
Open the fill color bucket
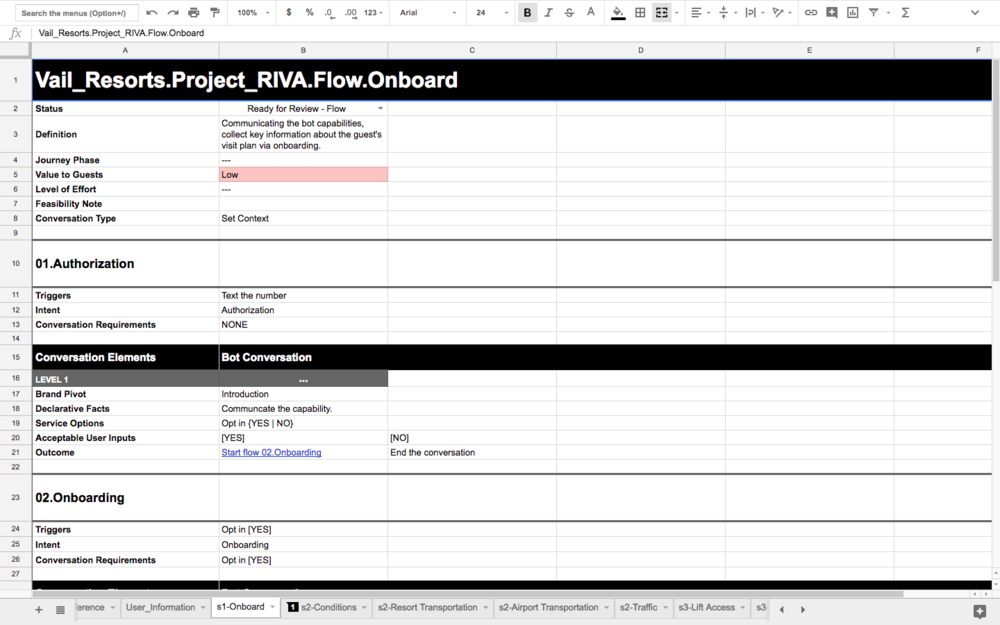coord(618,13)
